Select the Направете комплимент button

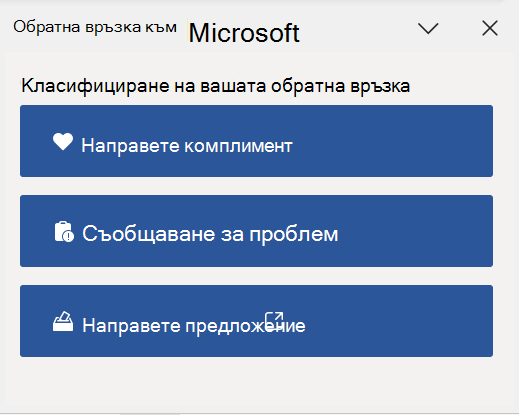click(256, 141)
